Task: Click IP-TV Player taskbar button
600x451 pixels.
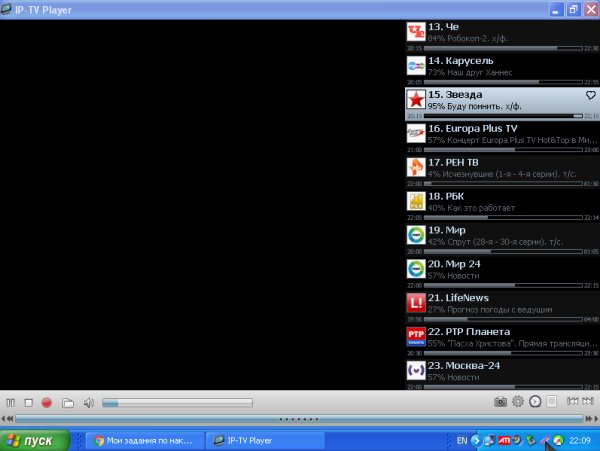Action: click(x=265, y=441)
